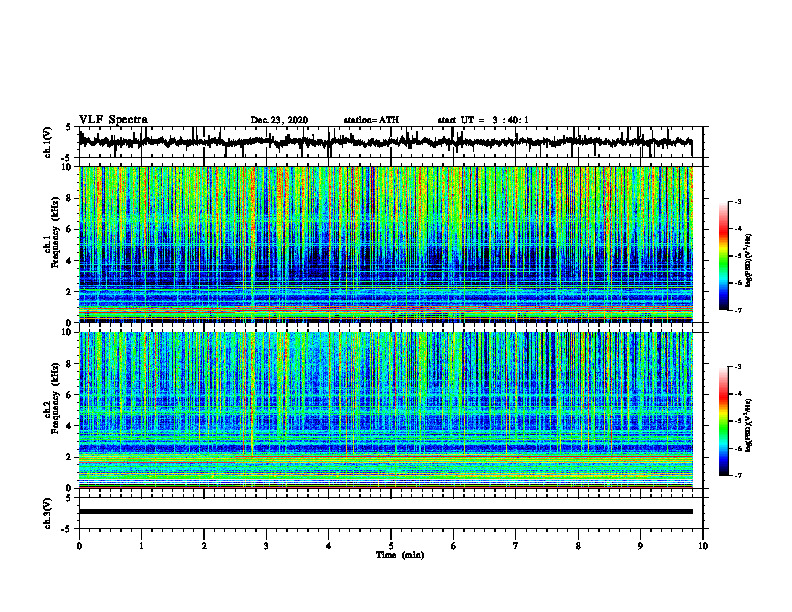The width and height of the screenshot is (792, 612).
Task: Click time axis tick label "6"
Action: tap(454, 546)
